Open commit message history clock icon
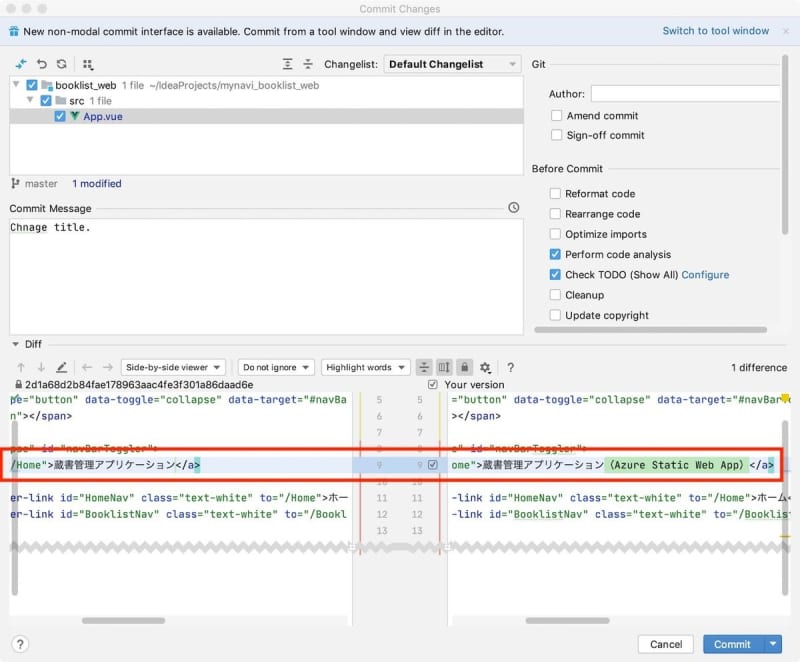800x662 pixels. (x=514, y=208)
